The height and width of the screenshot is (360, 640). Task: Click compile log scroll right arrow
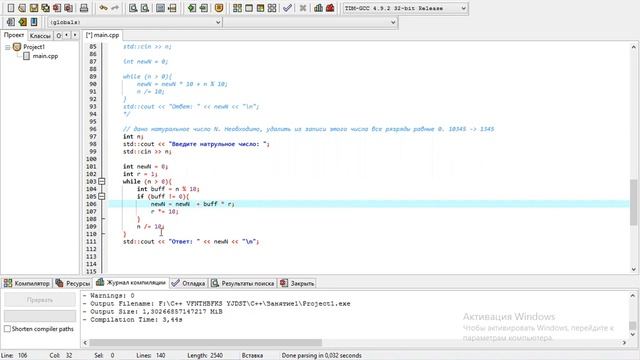coord(624,342)
